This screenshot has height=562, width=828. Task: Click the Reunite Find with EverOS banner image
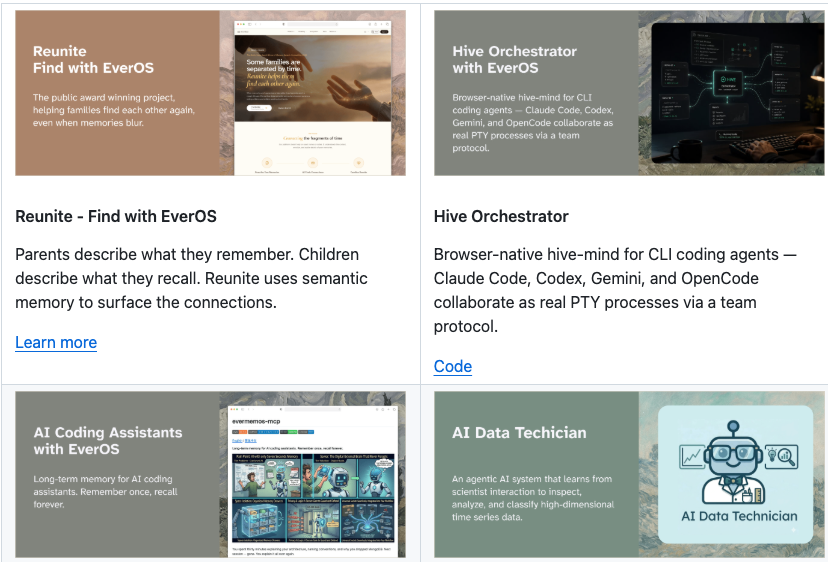(x=210, y=93)
